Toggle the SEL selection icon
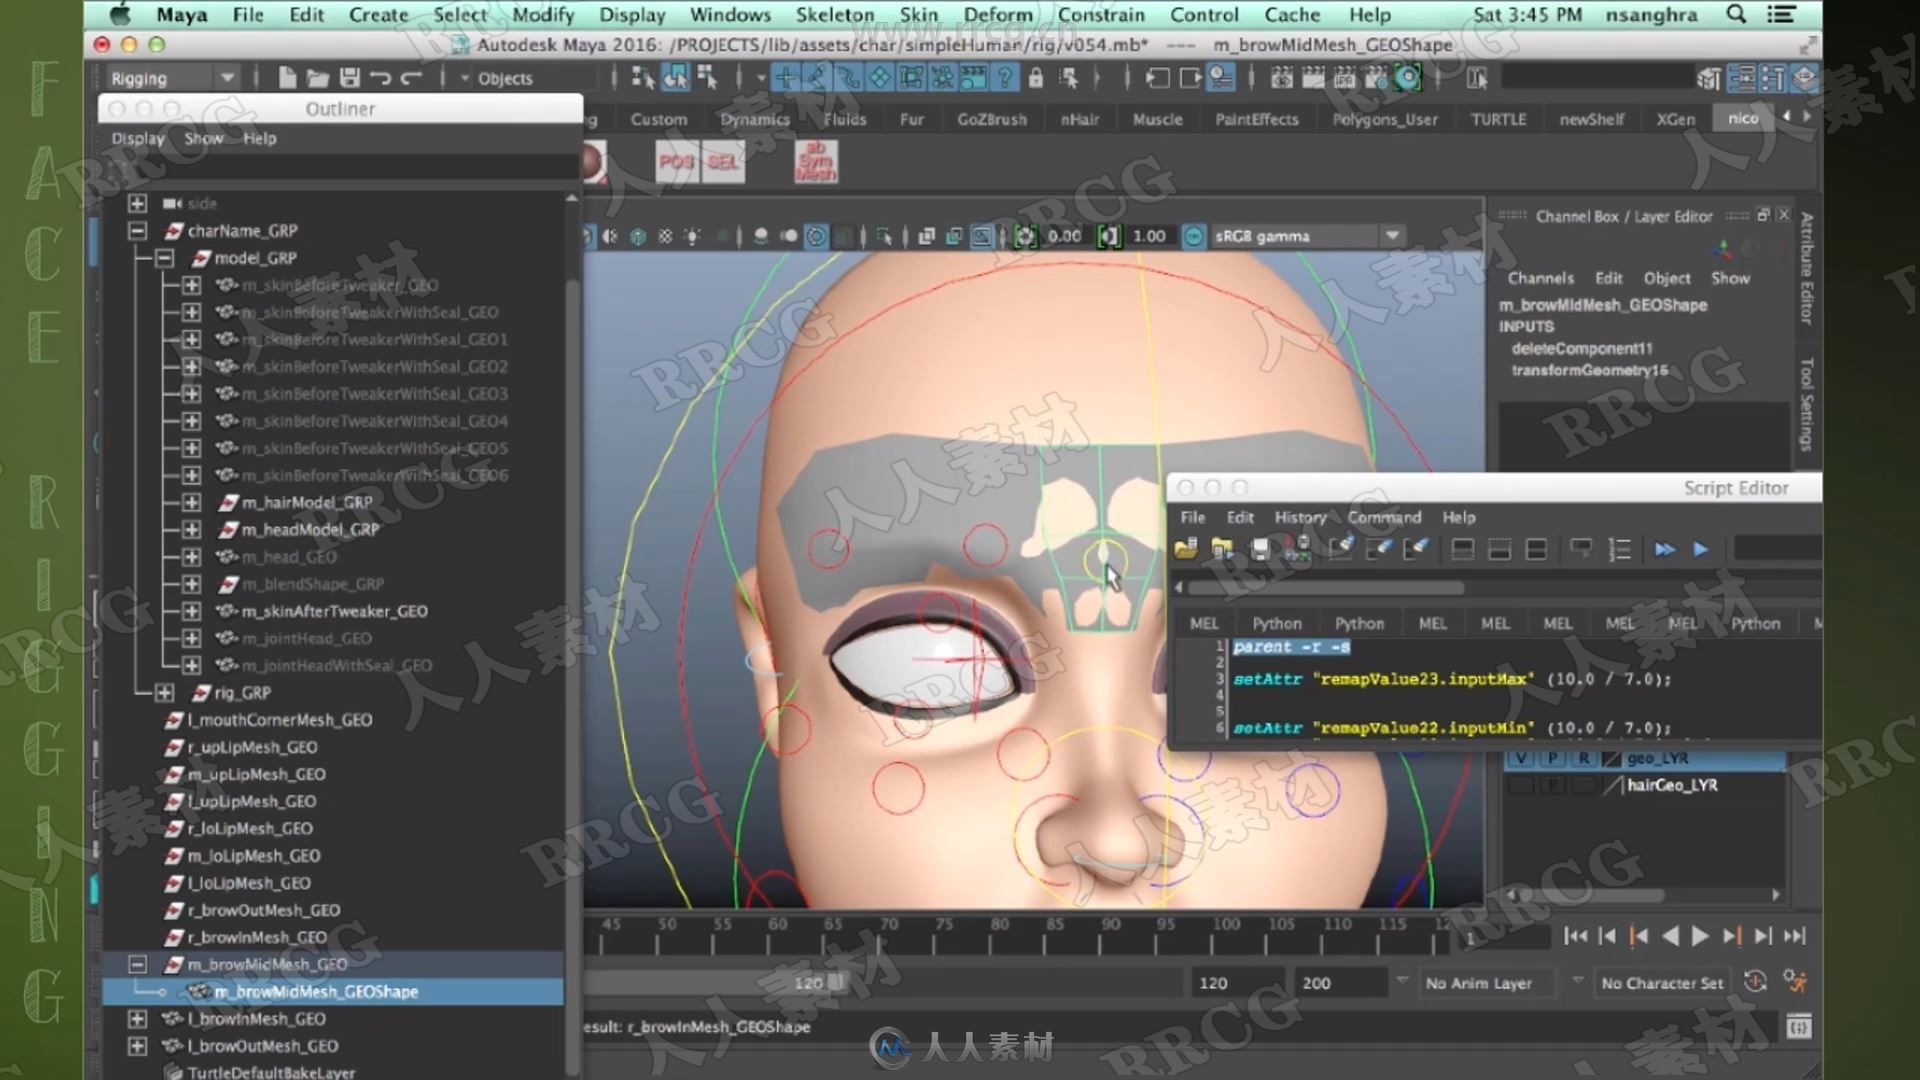Viewport: 1920px width, 1080px height. (723, 161)
